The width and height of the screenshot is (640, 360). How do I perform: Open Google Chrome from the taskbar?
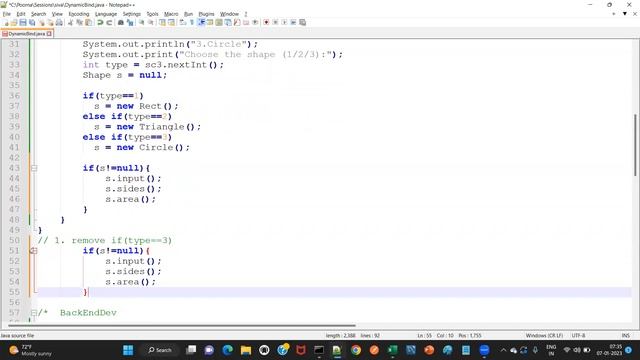[x=356, y=350]
